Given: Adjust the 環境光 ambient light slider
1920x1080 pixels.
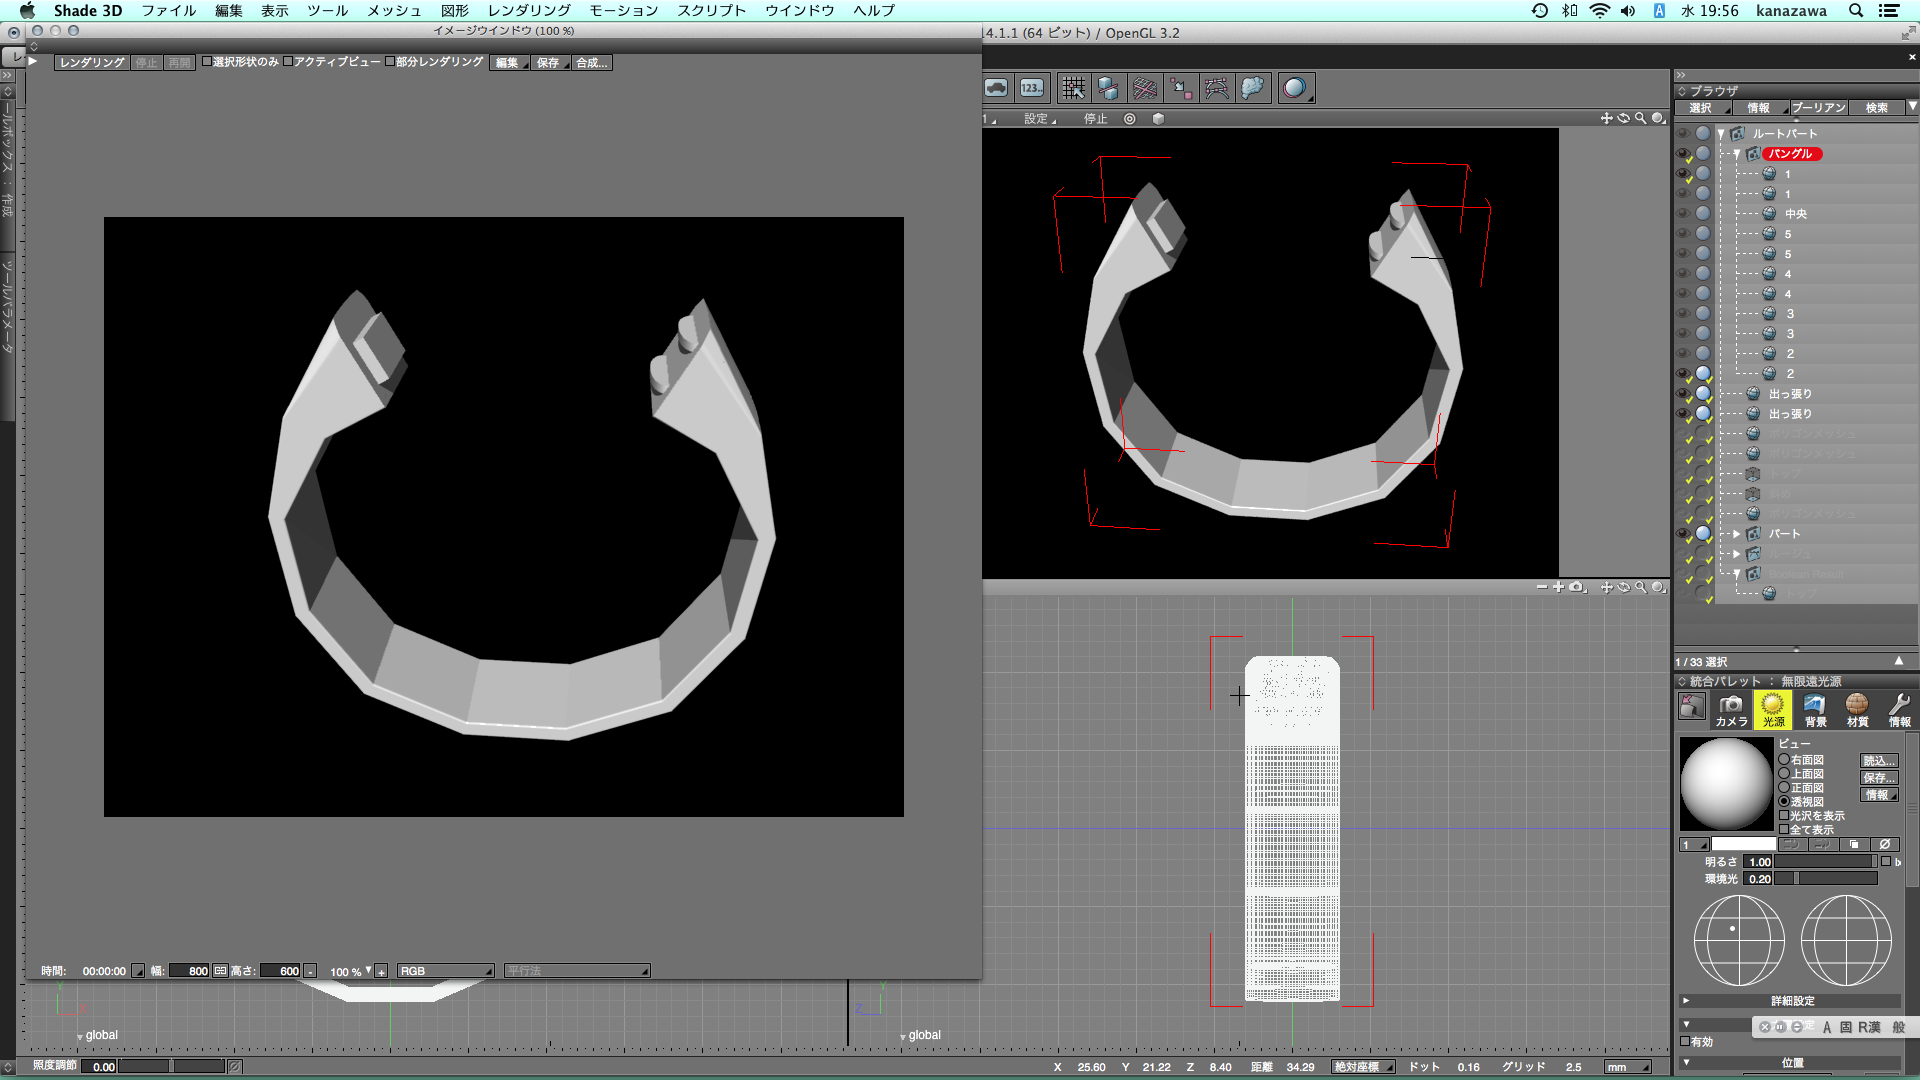Looking at the screenshot, I should pos(1826,879).
